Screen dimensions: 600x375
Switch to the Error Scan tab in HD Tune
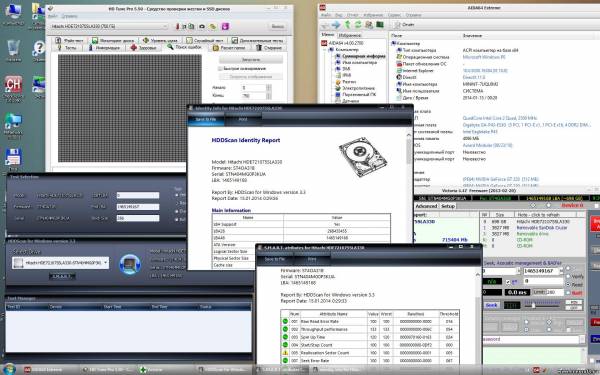pos(184,47)
